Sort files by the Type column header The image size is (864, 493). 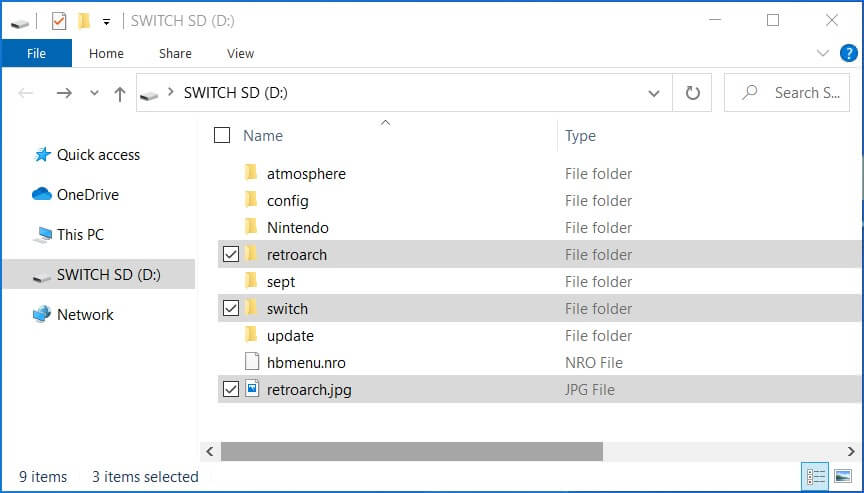coord(580,136)
